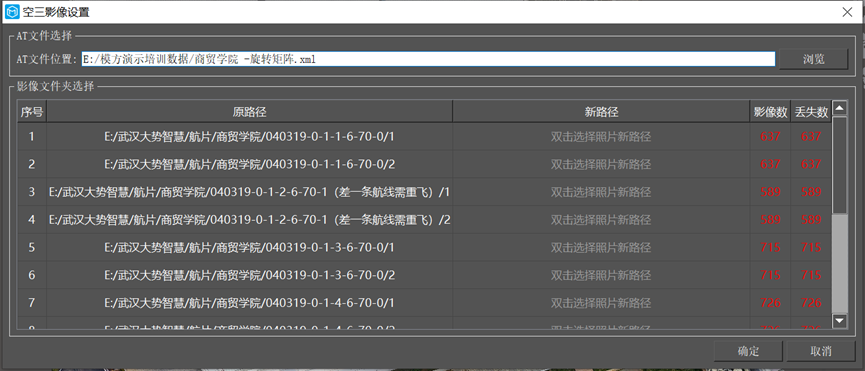Select row number 5 cell
865x371 pixels.
point(31,247)
